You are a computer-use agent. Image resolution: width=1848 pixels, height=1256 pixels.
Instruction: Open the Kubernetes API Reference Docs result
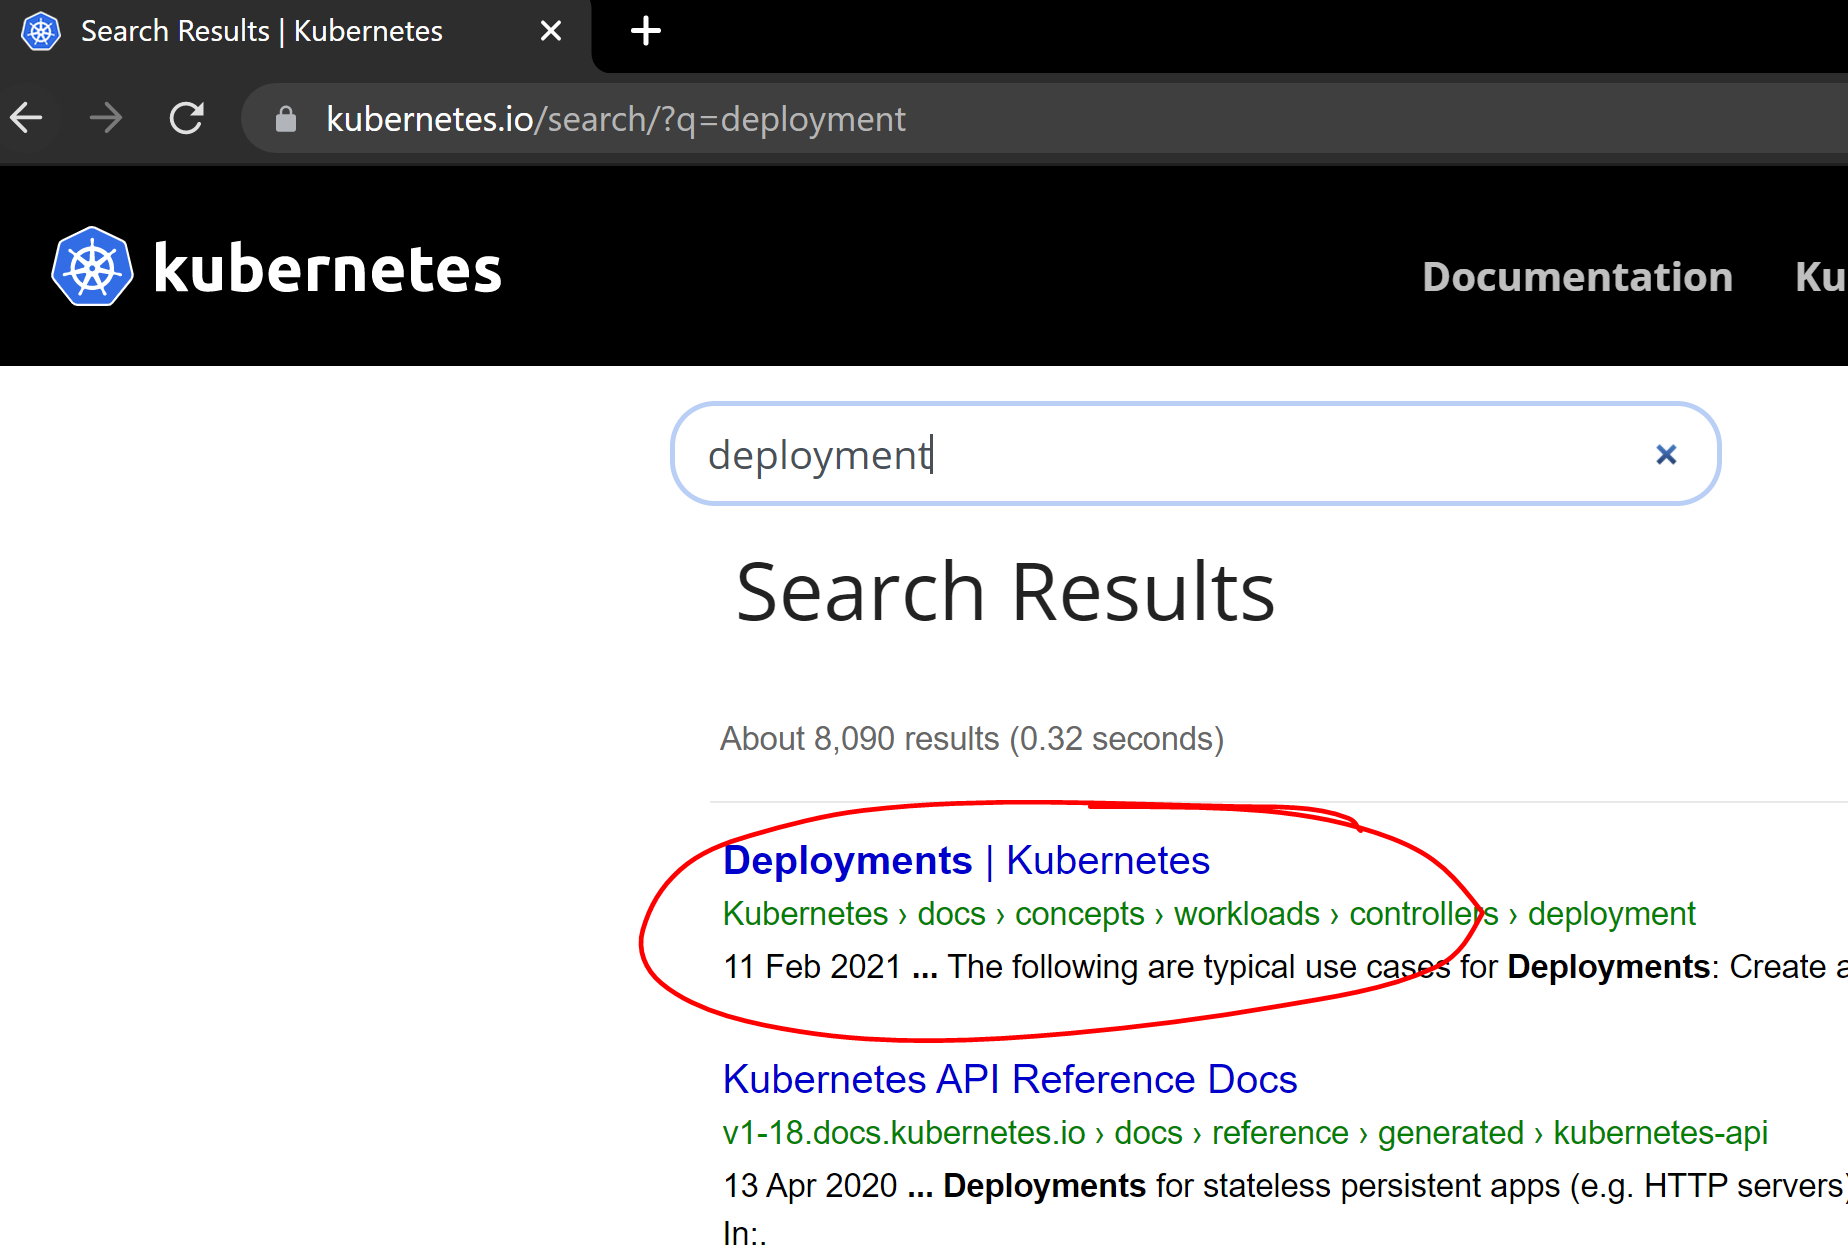1010,1080
